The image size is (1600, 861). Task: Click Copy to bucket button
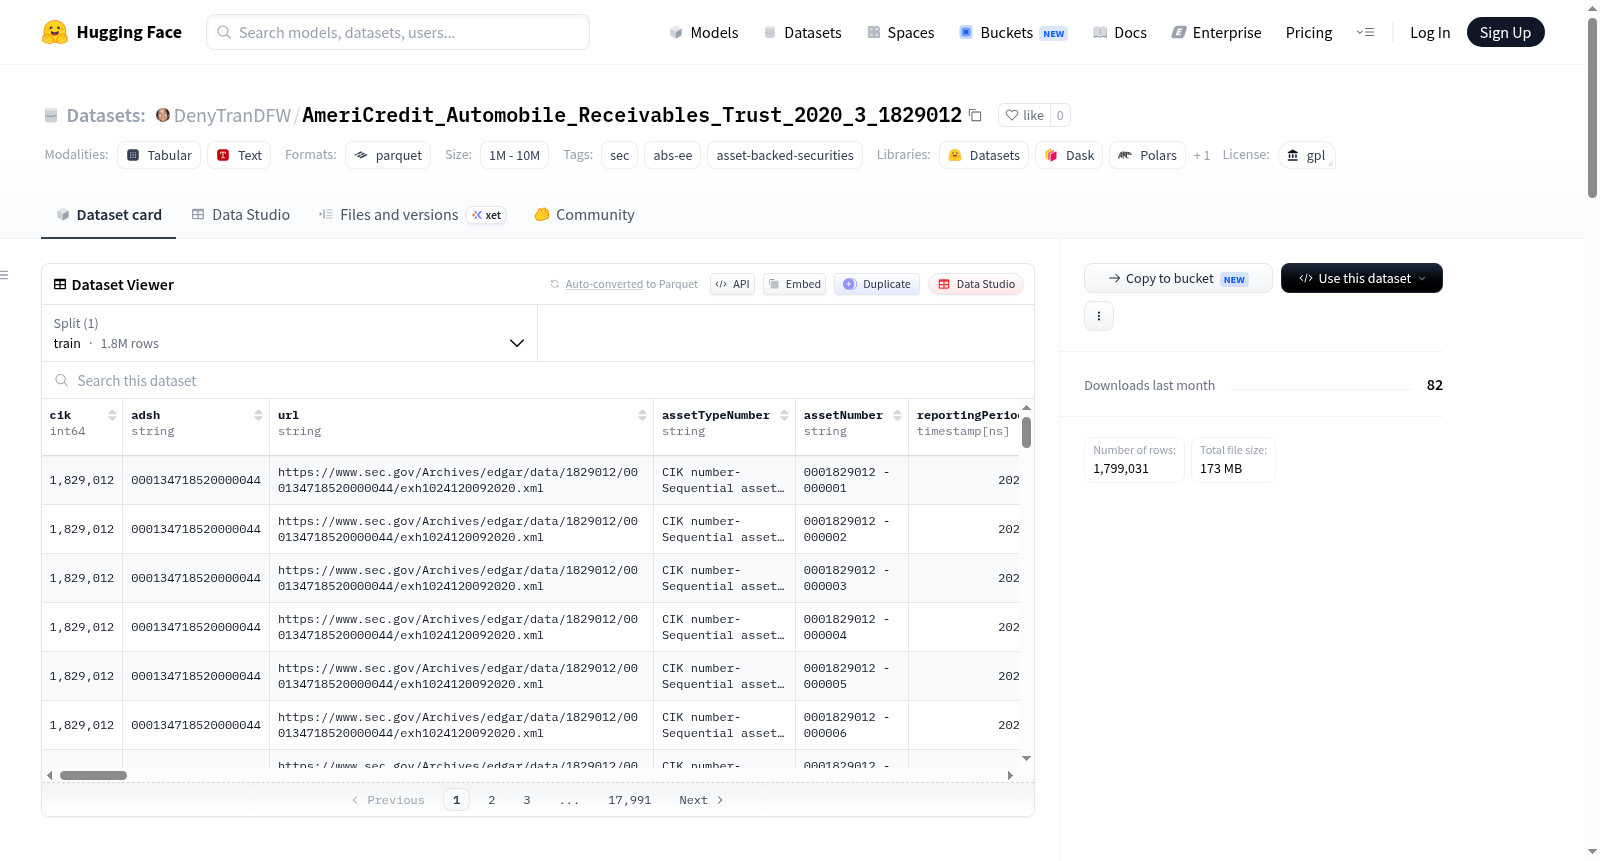point(1178,278)
